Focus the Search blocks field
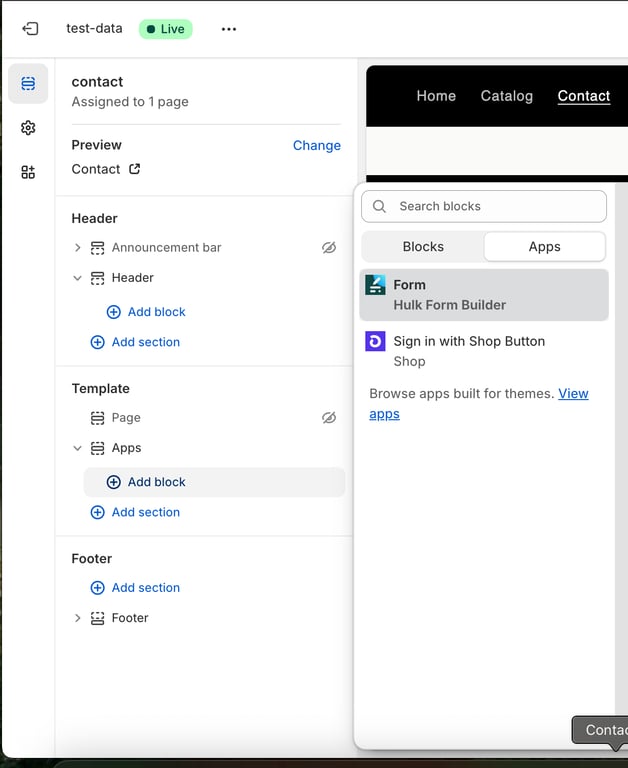628x768 pixels. pyautogui.click(x=484, y=206)
